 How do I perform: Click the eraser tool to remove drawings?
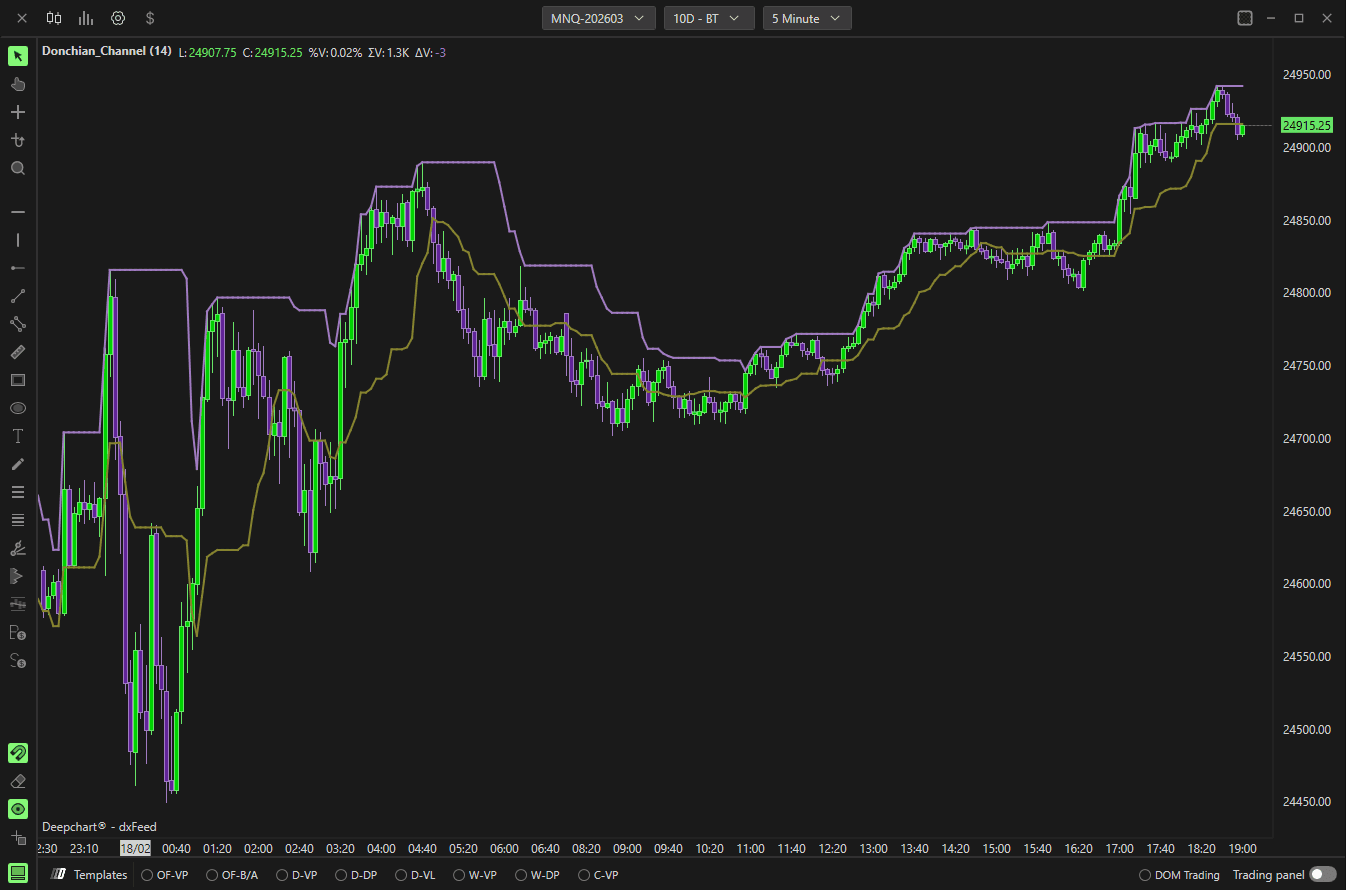(x=18, y=781)
